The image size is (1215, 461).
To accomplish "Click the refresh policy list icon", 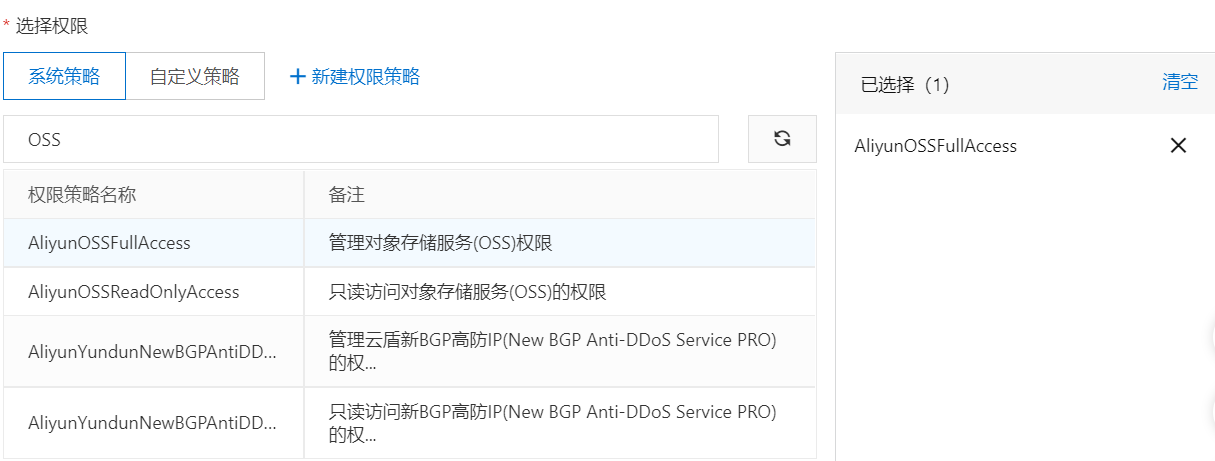I will coord(782,139).
